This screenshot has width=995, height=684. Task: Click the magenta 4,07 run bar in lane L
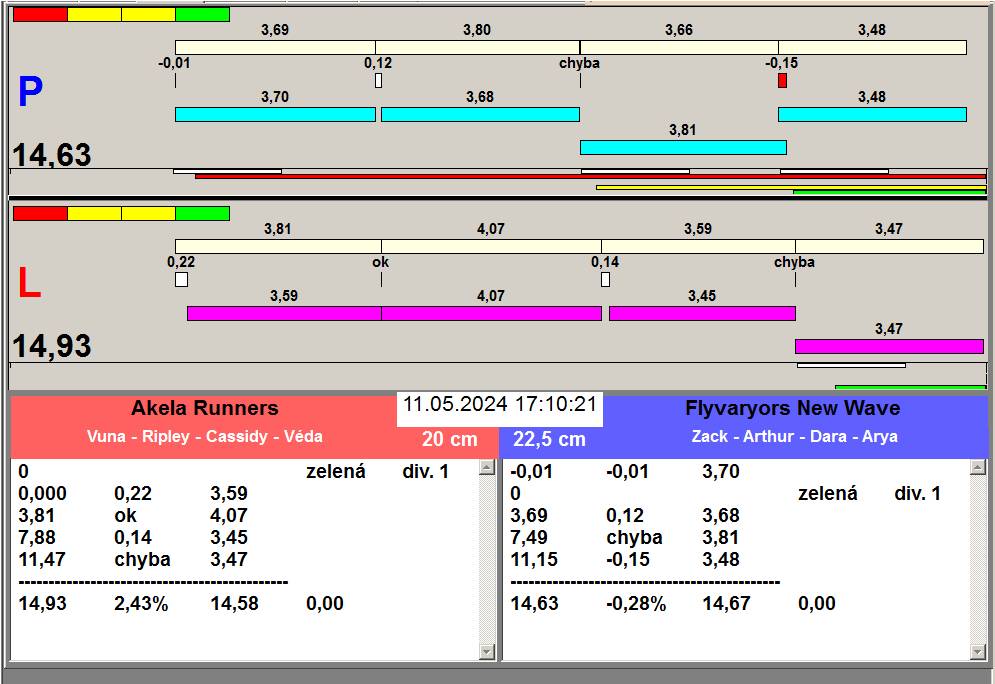(491, 313)
